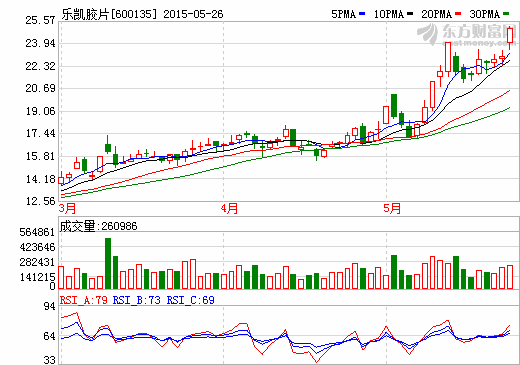
Task: Click the 30PMA legend label
Action: [x=485, y=14]
